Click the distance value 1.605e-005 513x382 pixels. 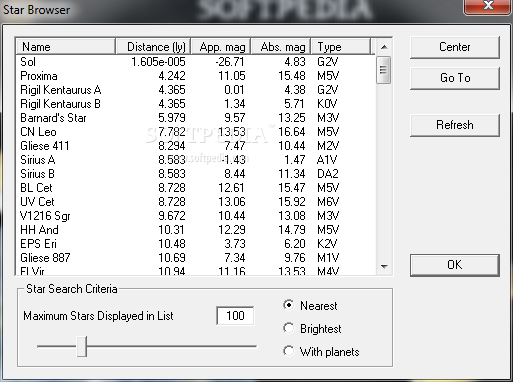pyautogui.click(x=158, y=62)
